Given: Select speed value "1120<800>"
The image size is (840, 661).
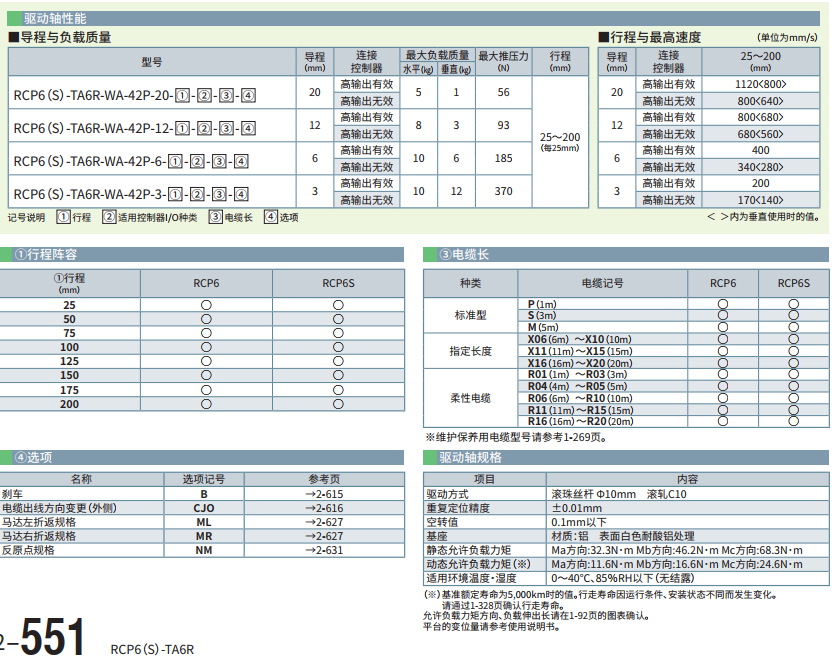Looking at the screenshot, I should tap(761, 84).
